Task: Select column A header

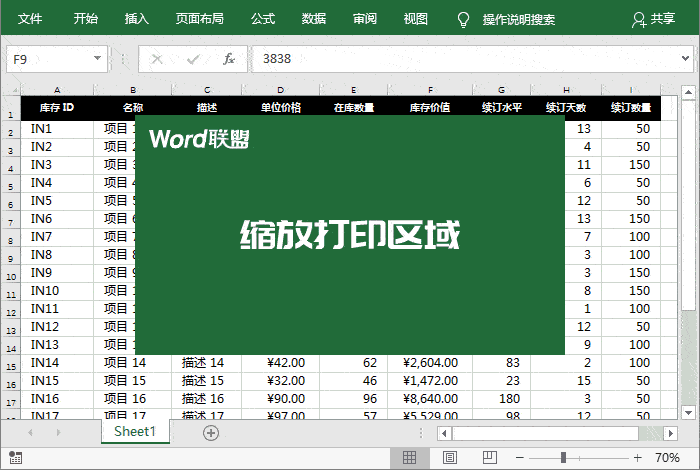Action: 57,90
